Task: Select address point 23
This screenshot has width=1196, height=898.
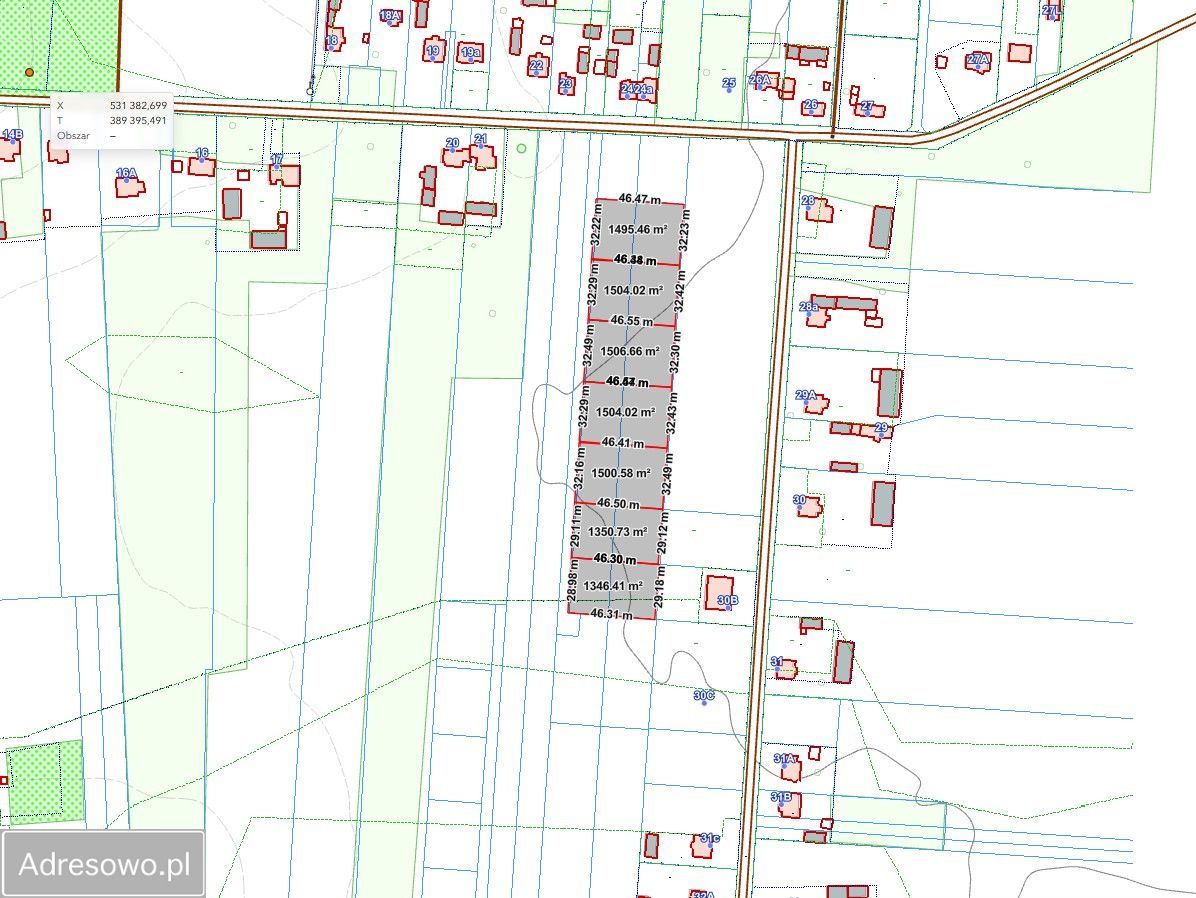Action: [565, 85]
